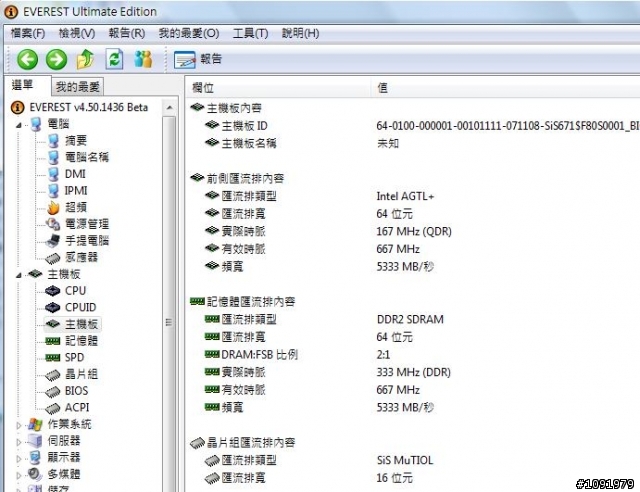
Task: Switch to the 我的最愛 tab
Action: pos(78,87)
